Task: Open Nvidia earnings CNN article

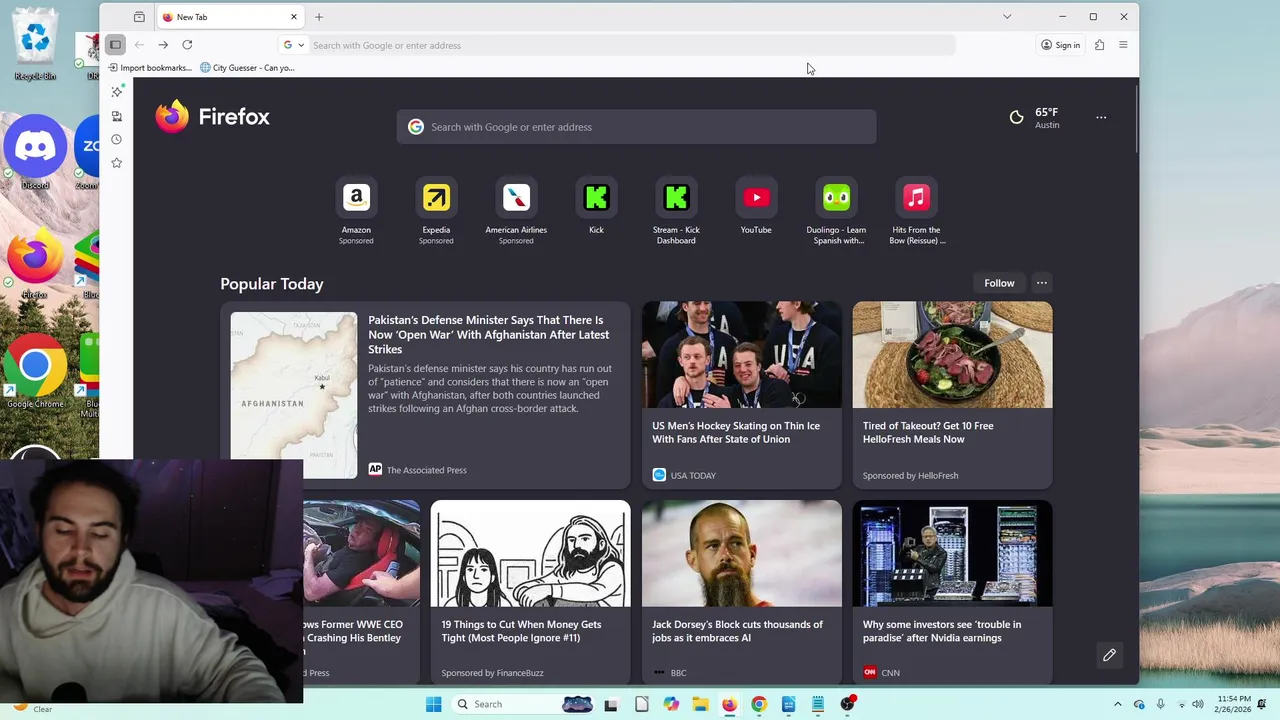Action: point(952,592)
